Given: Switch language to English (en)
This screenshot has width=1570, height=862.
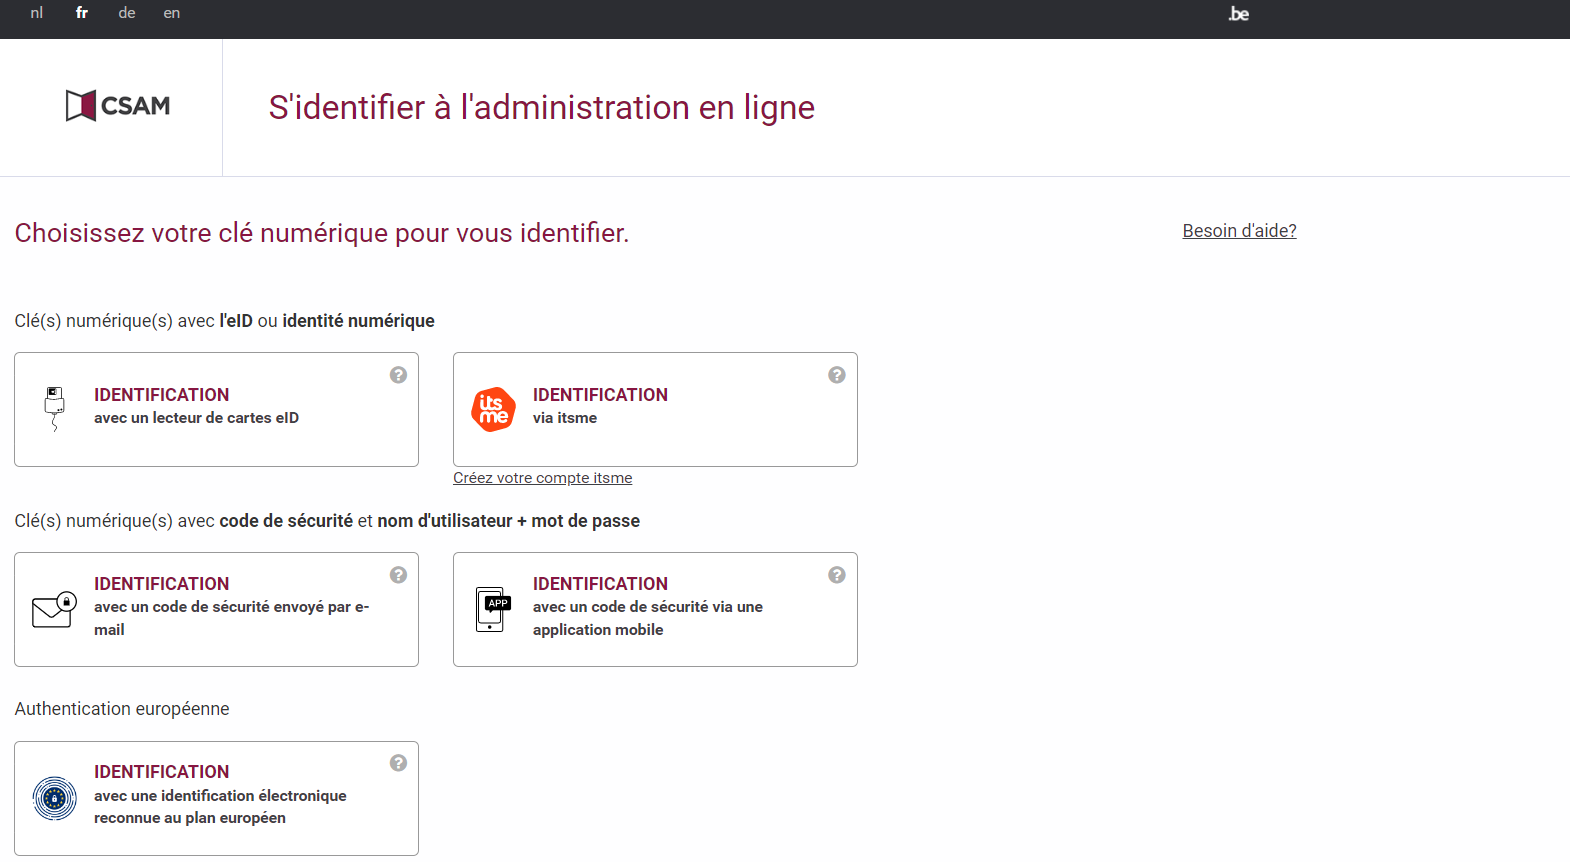Looking at the screenshot, I should click(172, 13).
